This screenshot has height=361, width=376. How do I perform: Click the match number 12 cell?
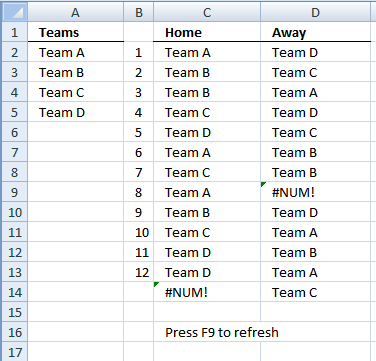(139, 272)
